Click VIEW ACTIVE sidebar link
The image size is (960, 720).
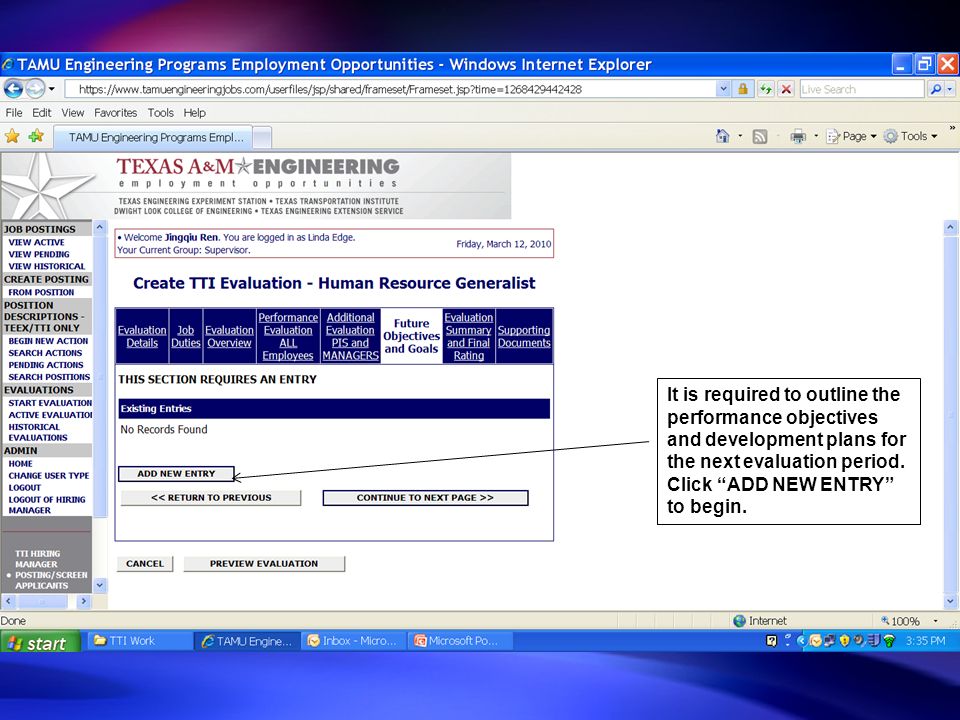[36, 242]
